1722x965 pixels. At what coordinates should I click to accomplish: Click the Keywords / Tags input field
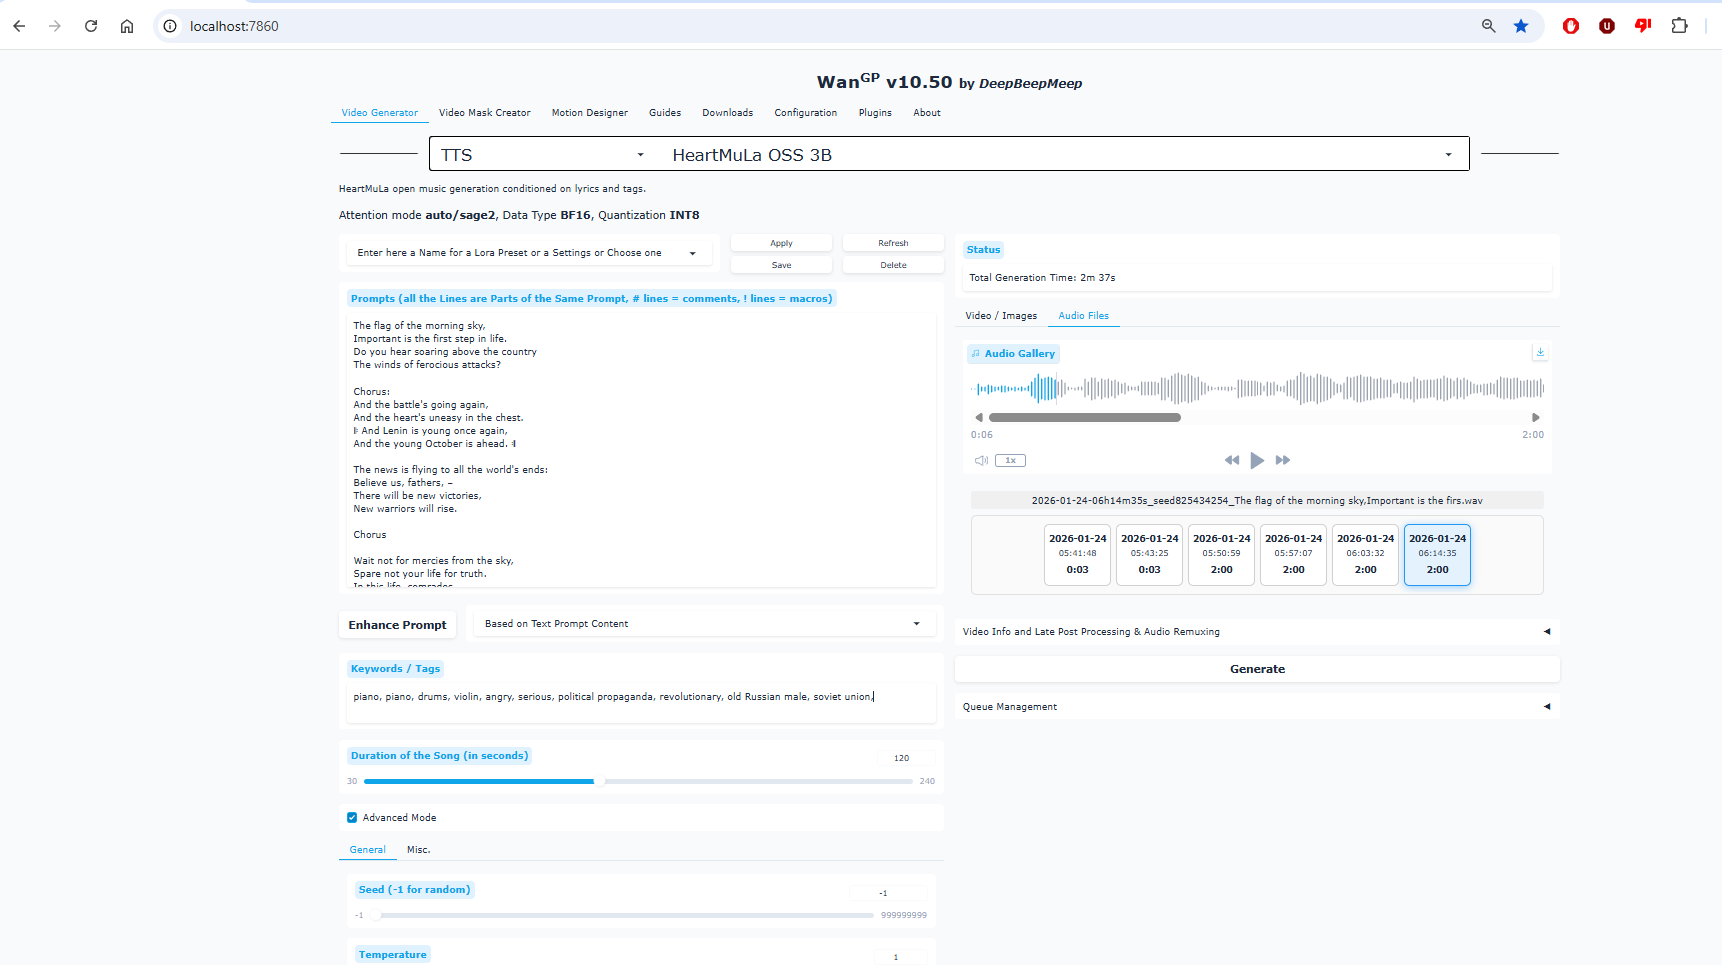tap(641, 702)
